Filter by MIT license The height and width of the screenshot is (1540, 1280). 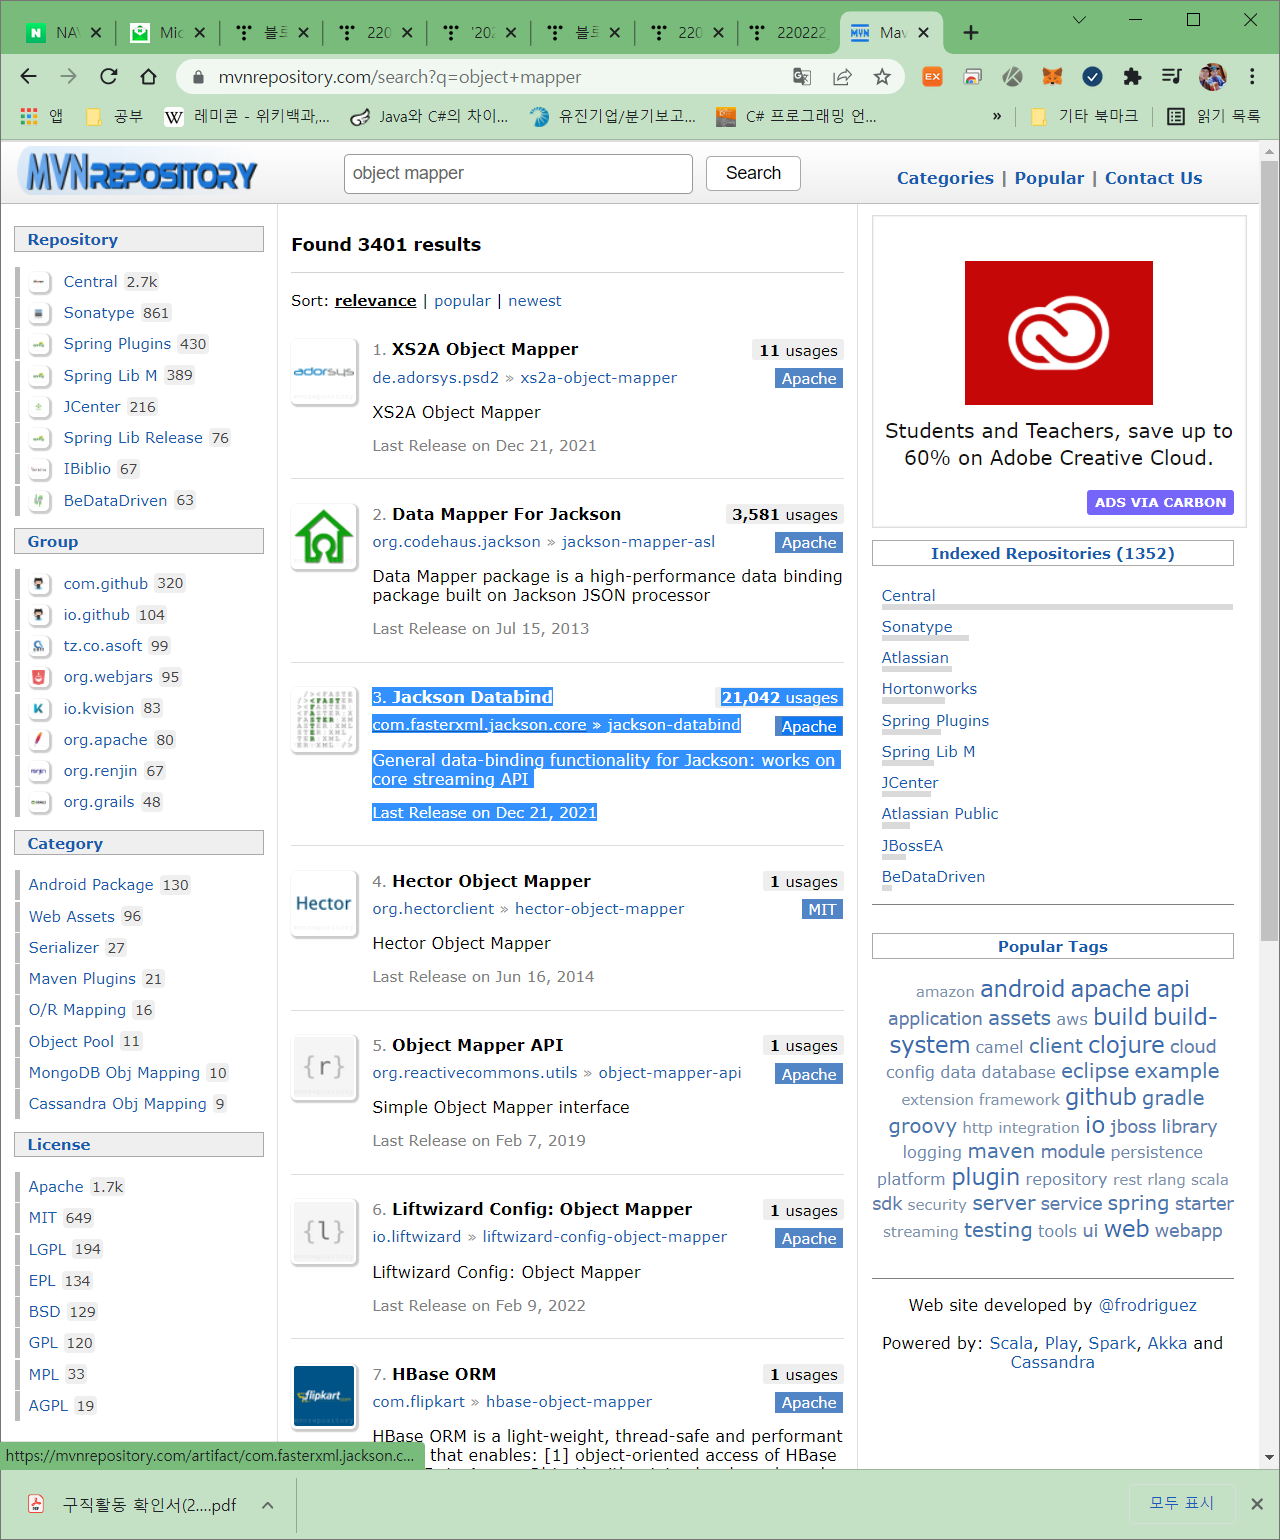point(42,1218)
